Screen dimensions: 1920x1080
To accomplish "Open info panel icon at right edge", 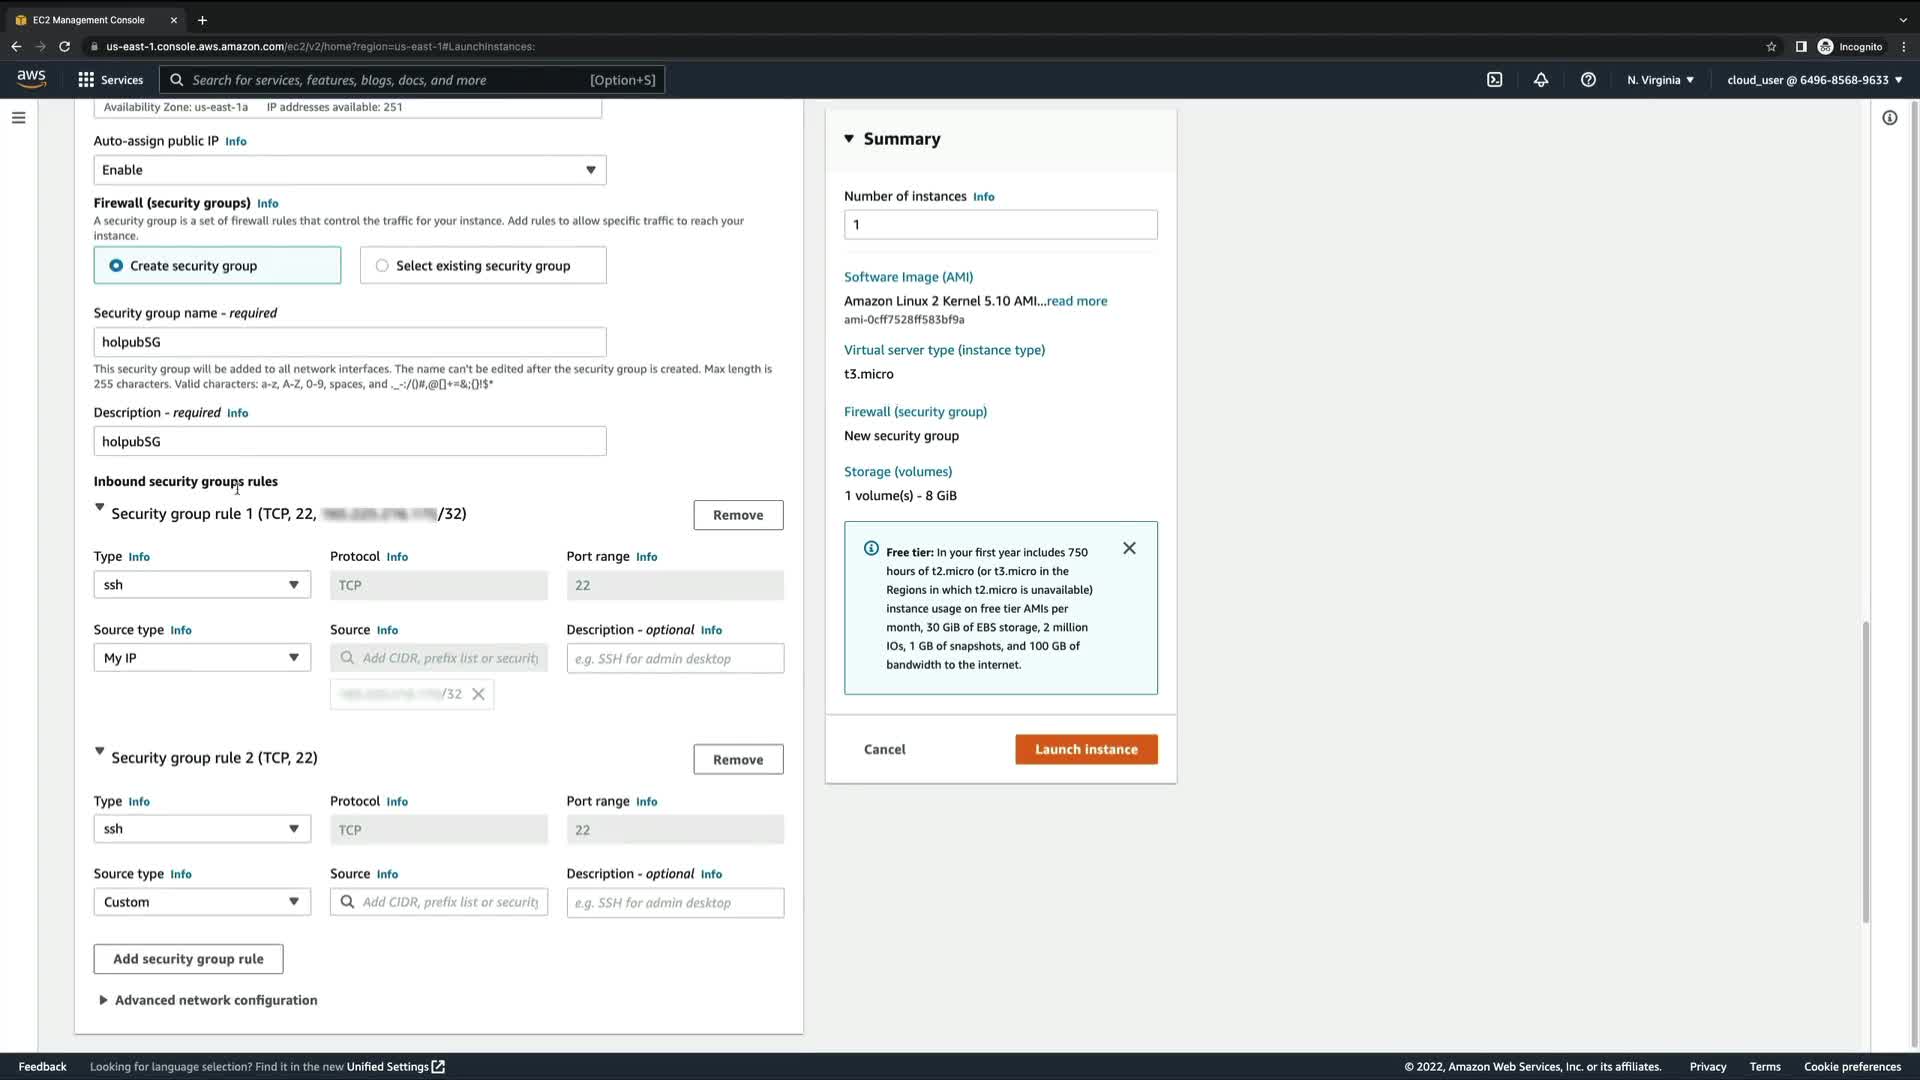I will coord(1889,118).
